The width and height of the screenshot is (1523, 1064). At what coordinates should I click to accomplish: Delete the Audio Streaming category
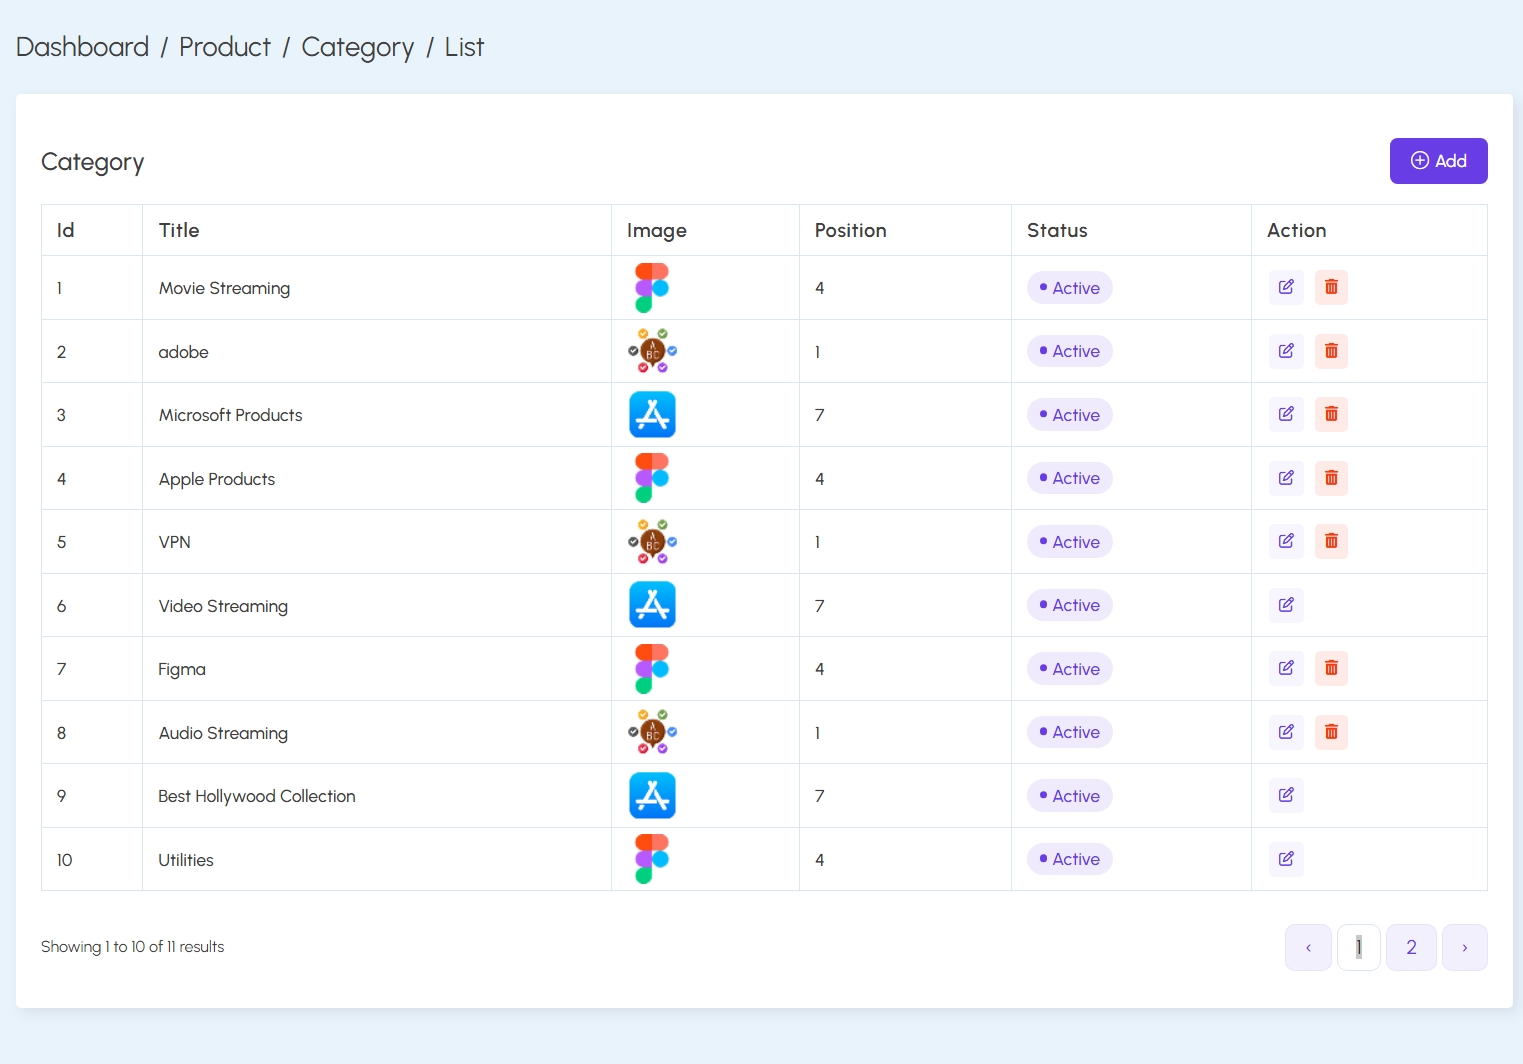(x=1331, y=732)
